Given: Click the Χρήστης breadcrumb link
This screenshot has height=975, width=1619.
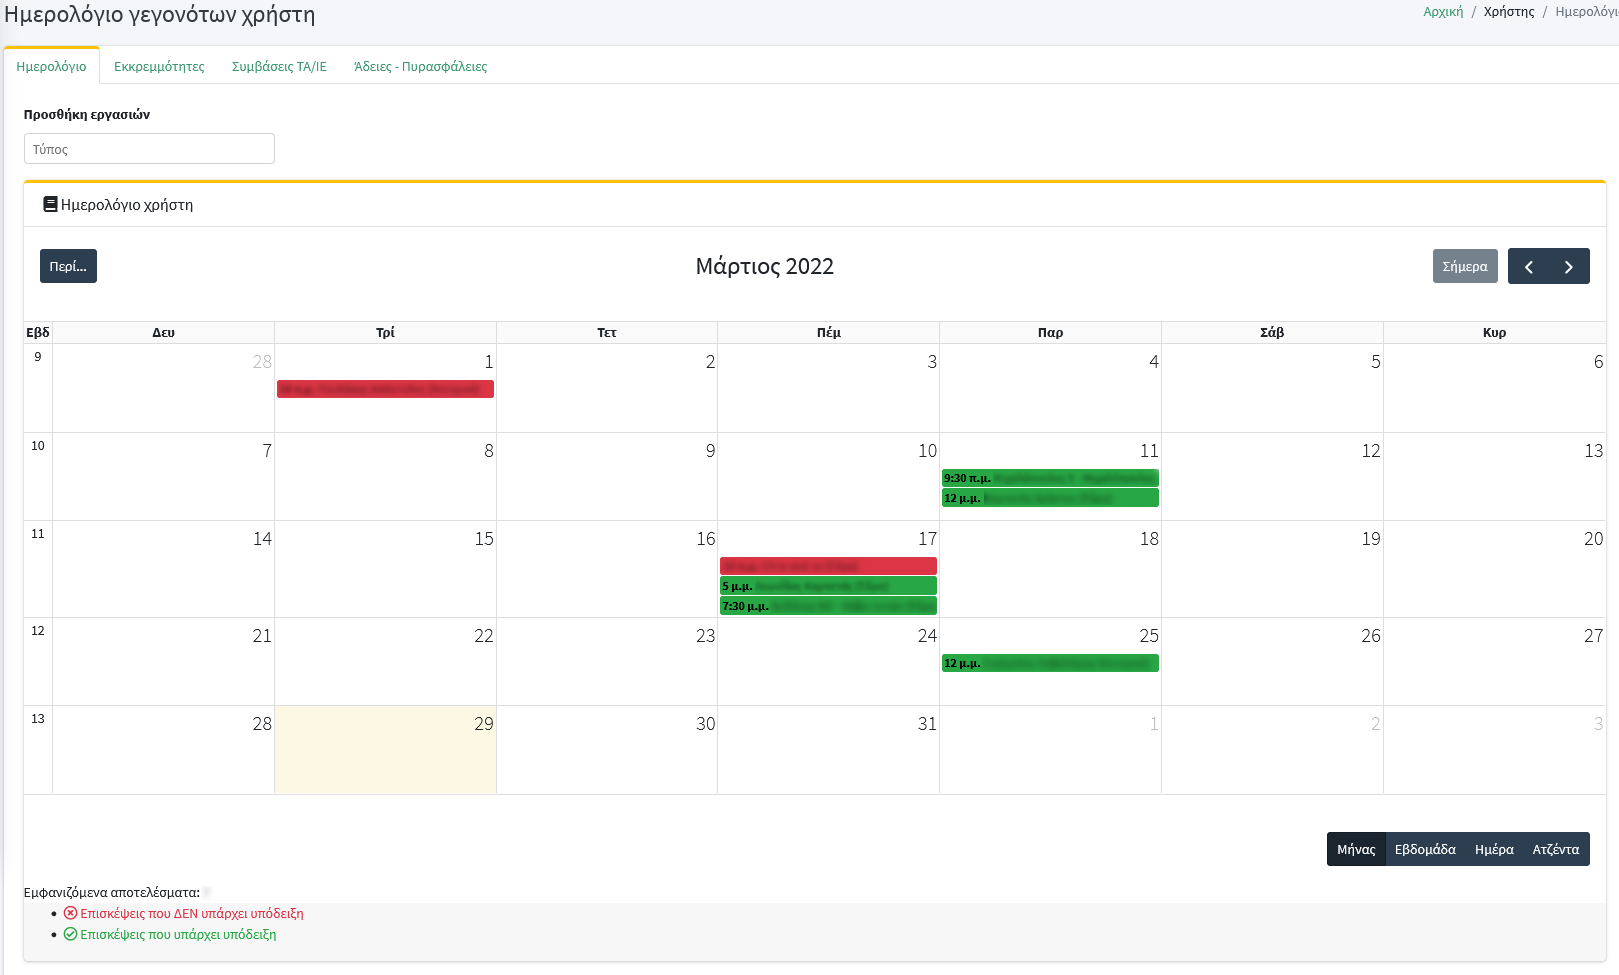Looking at the screenshot, I should pyautogui.click(x=1508, y=12).
